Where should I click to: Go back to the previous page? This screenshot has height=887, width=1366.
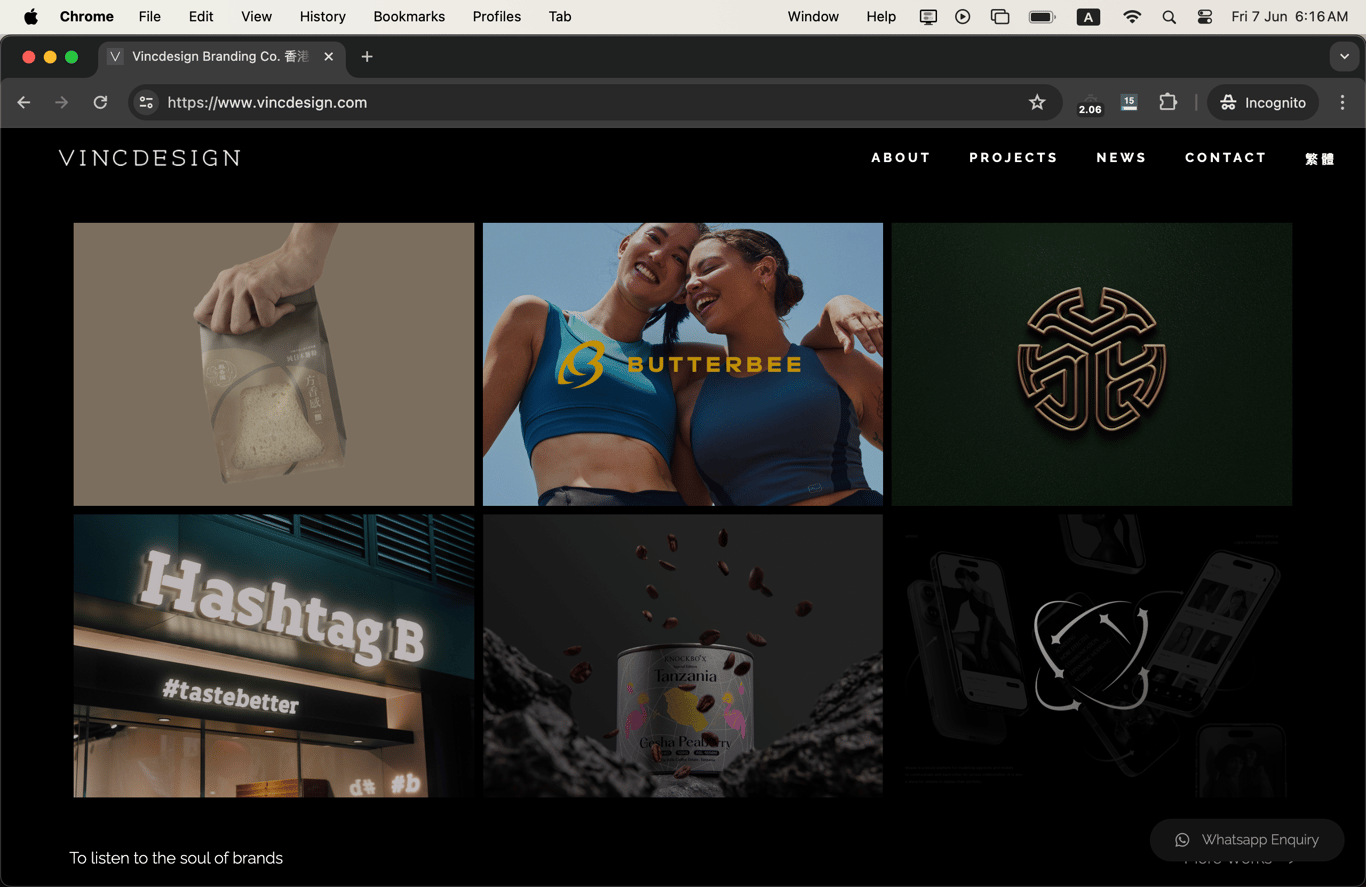(x=24, y=102)
